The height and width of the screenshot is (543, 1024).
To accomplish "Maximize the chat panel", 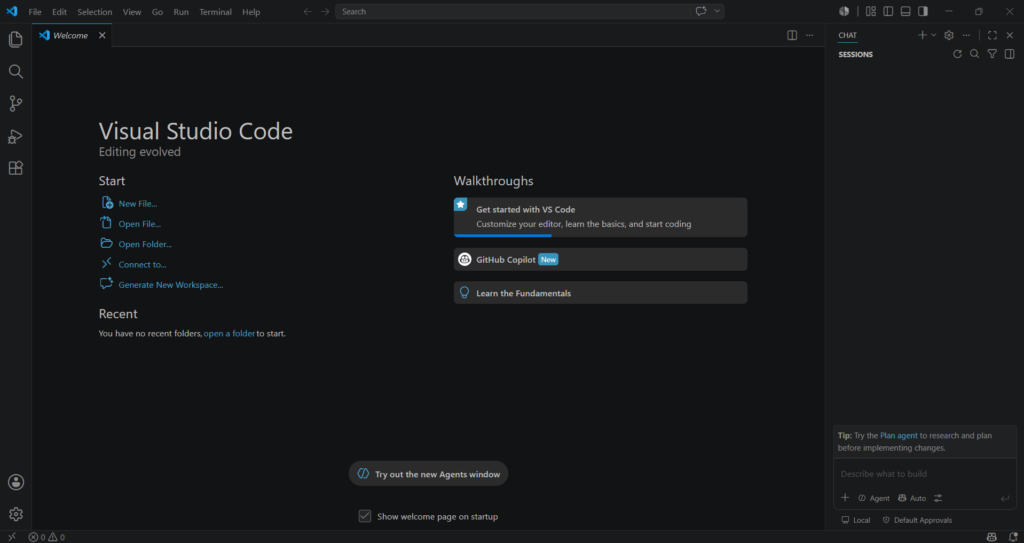I will click(x=993, y=35).
